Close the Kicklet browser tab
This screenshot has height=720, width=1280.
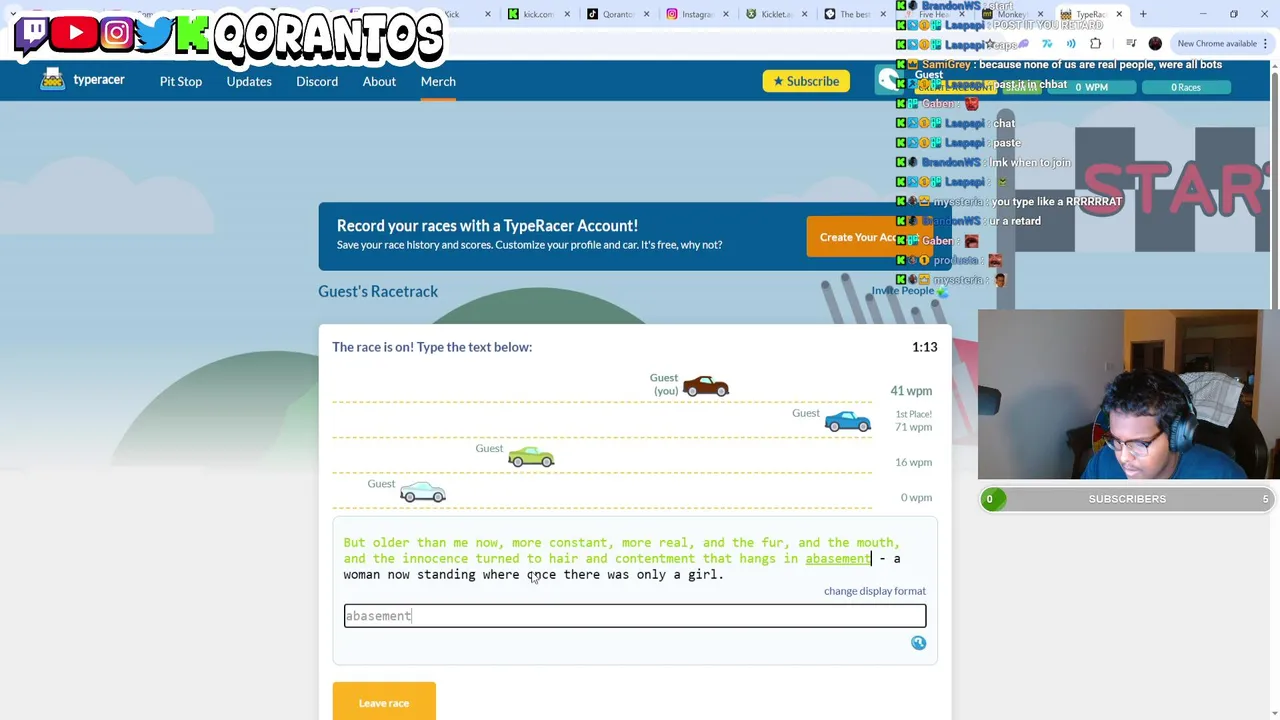(805, 14)
